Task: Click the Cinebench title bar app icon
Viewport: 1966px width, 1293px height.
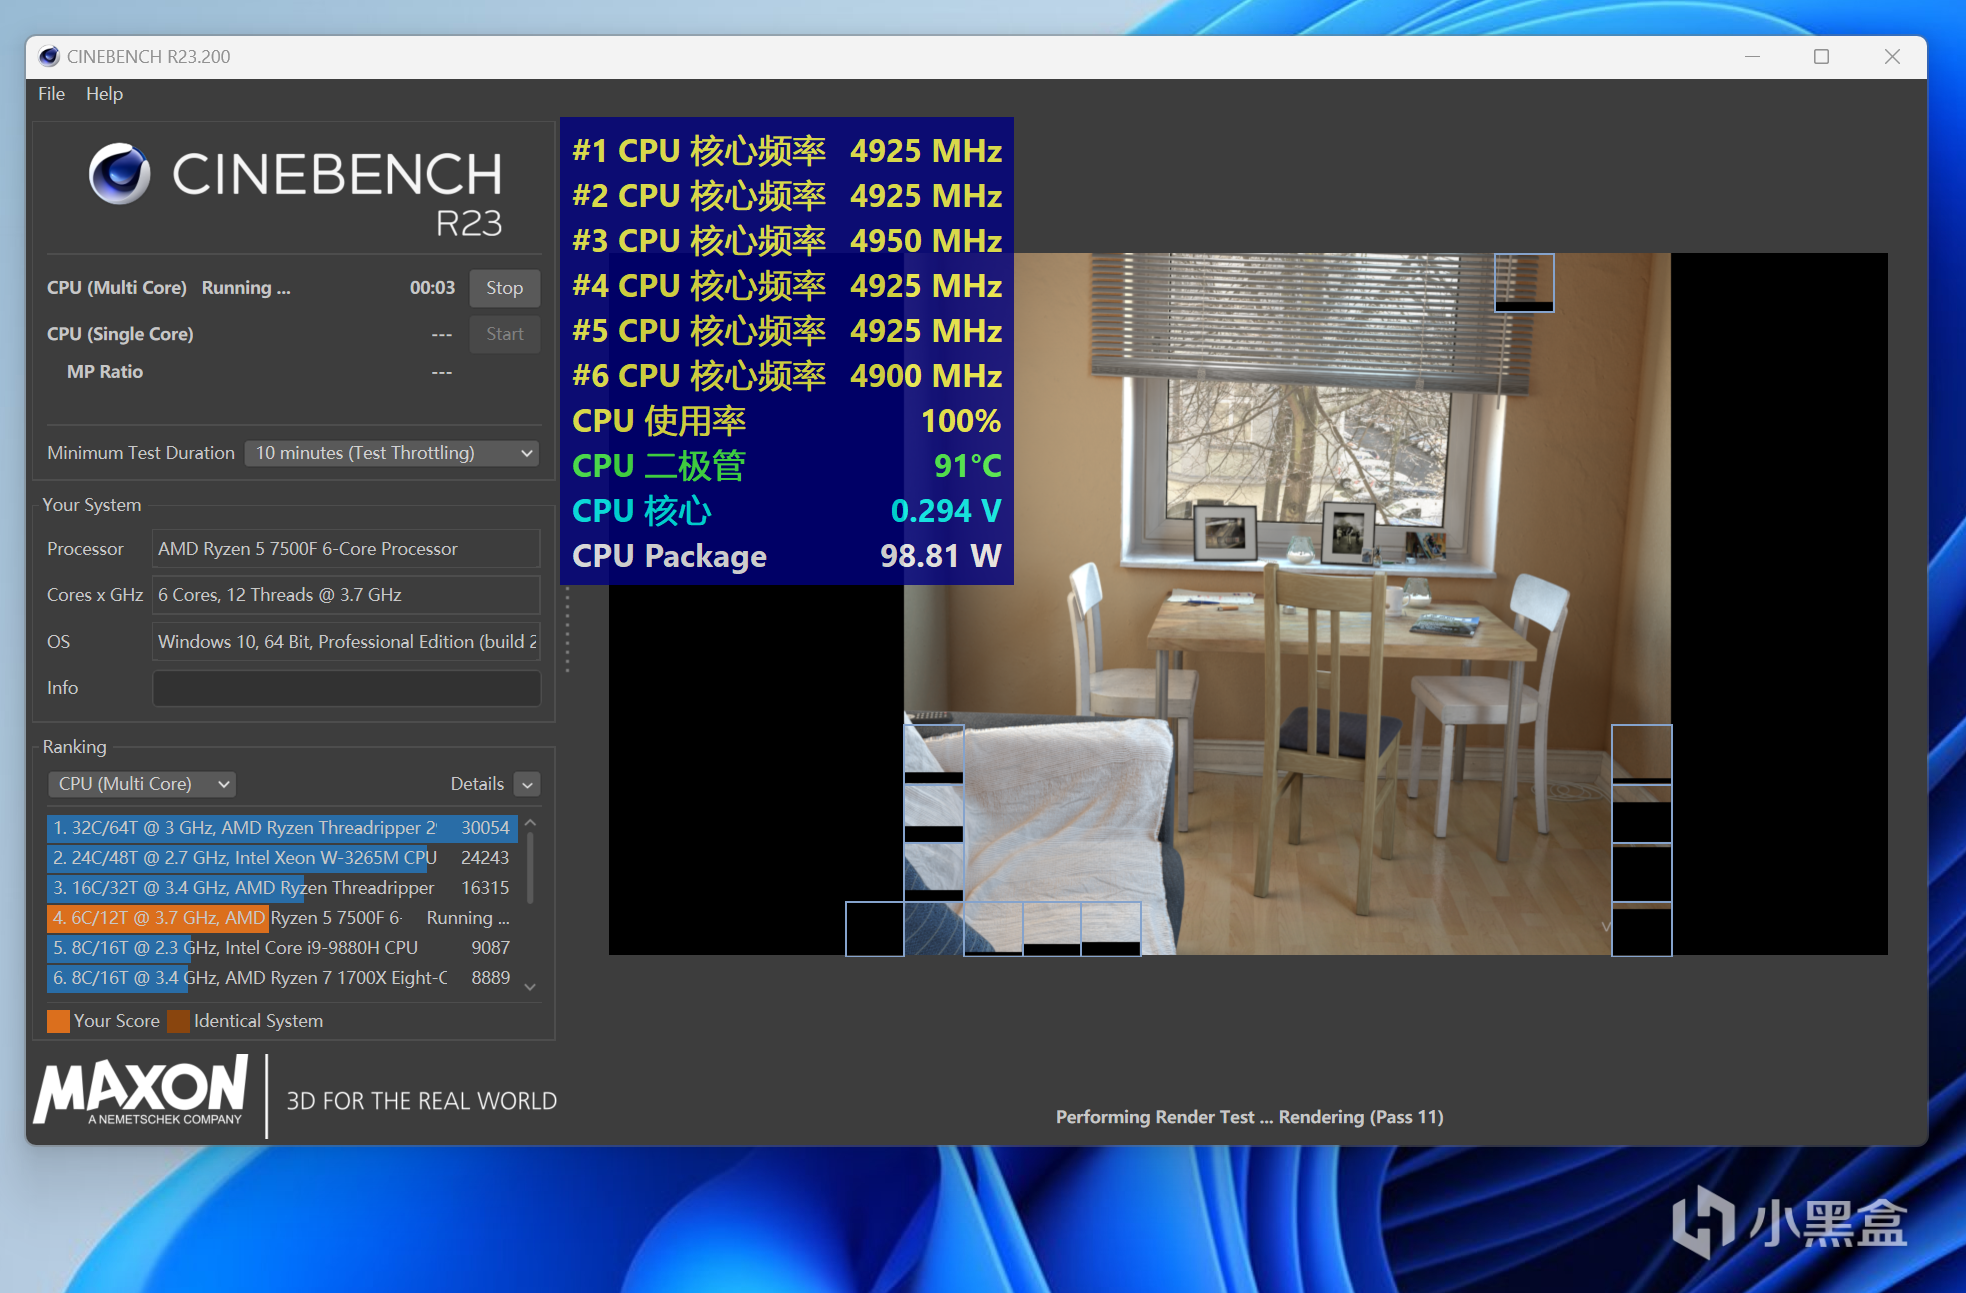Action: [49, 57]
